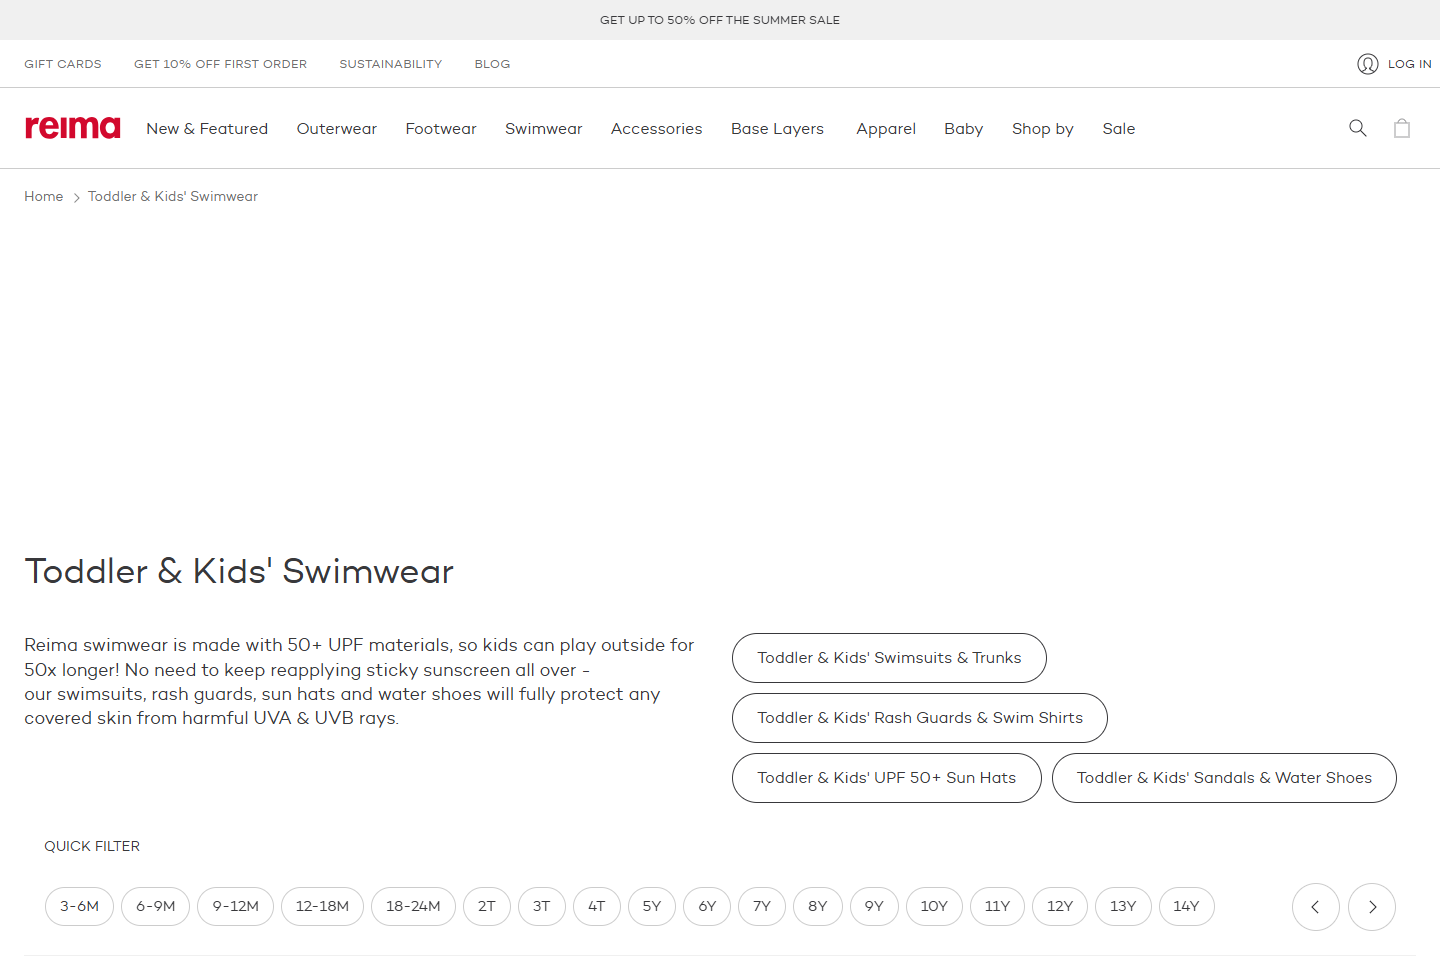1440x980 pixels.
Task: Select the 9Y size filter
Action: pos(874,907)
